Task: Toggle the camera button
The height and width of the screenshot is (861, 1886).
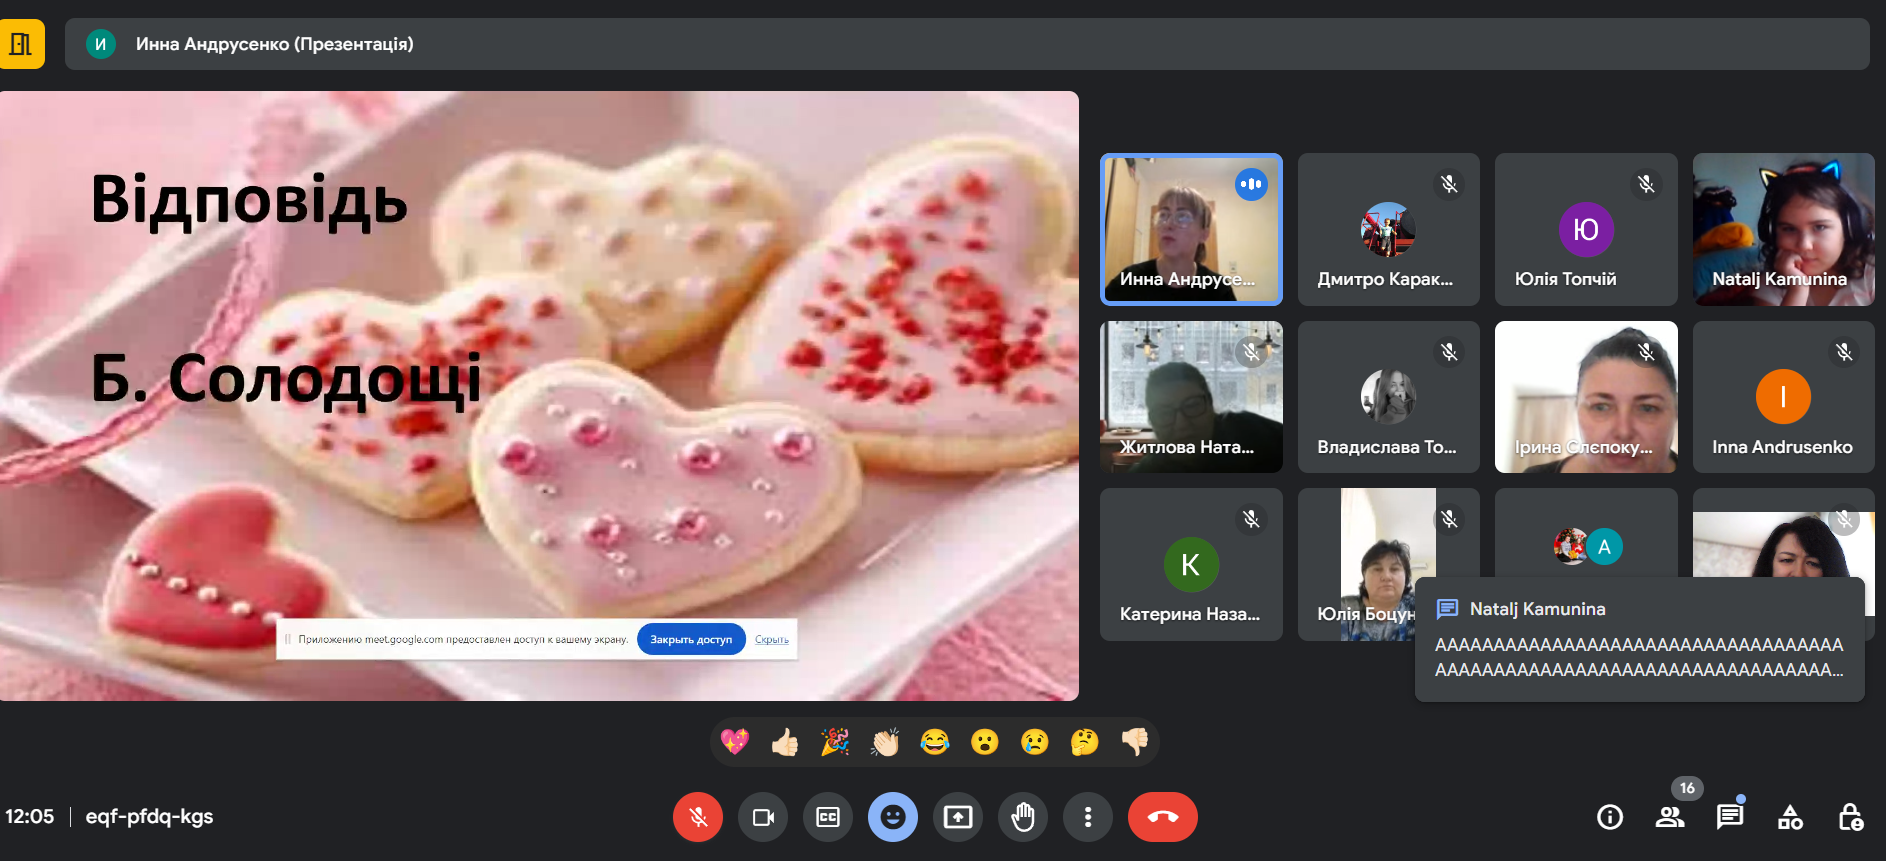Action: 763,817
